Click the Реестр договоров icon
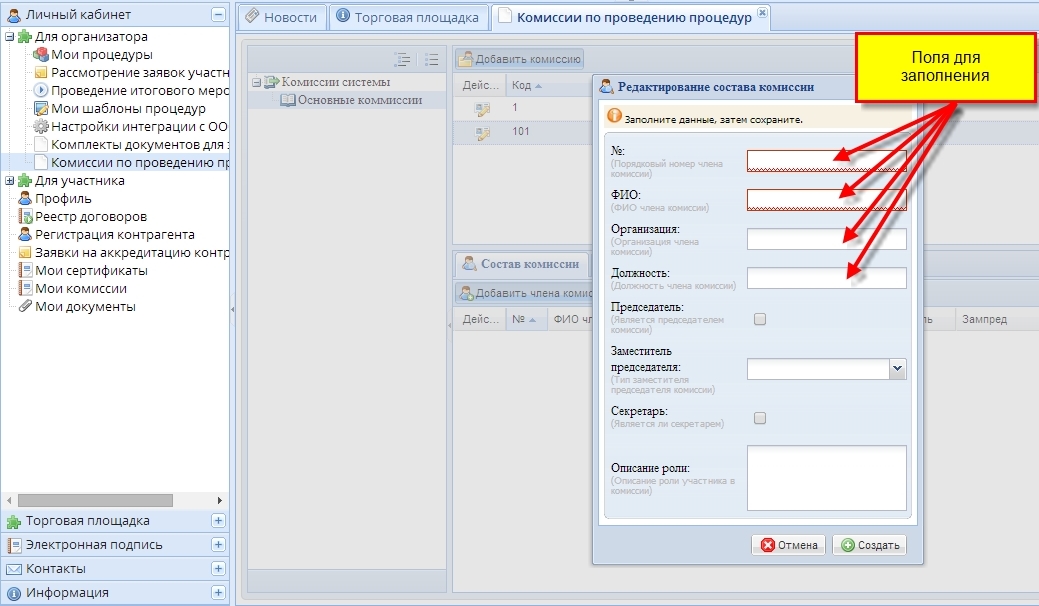Image resolution: width=1039 pixels, height=606 pixels. pos(25,217)
